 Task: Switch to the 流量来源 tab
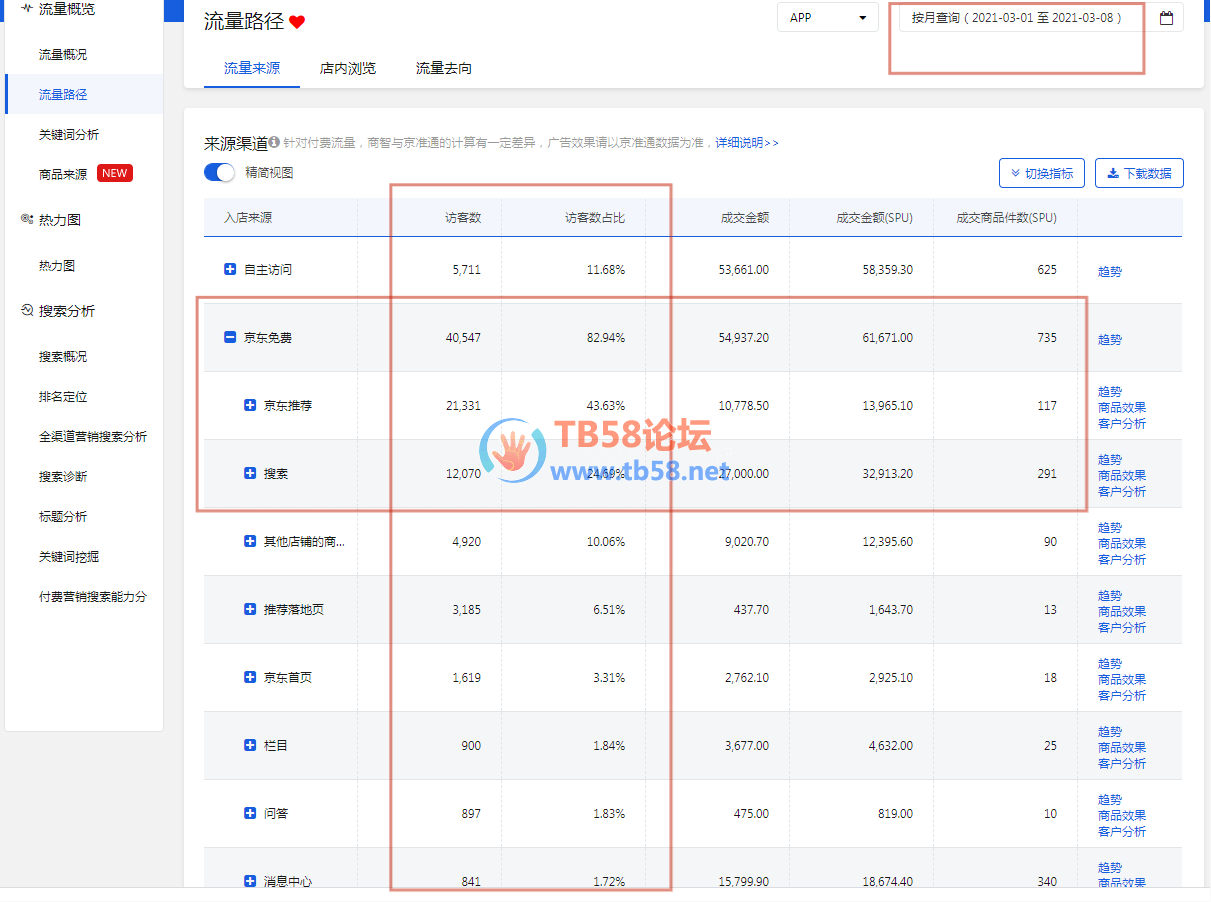[x=252, y=68]
